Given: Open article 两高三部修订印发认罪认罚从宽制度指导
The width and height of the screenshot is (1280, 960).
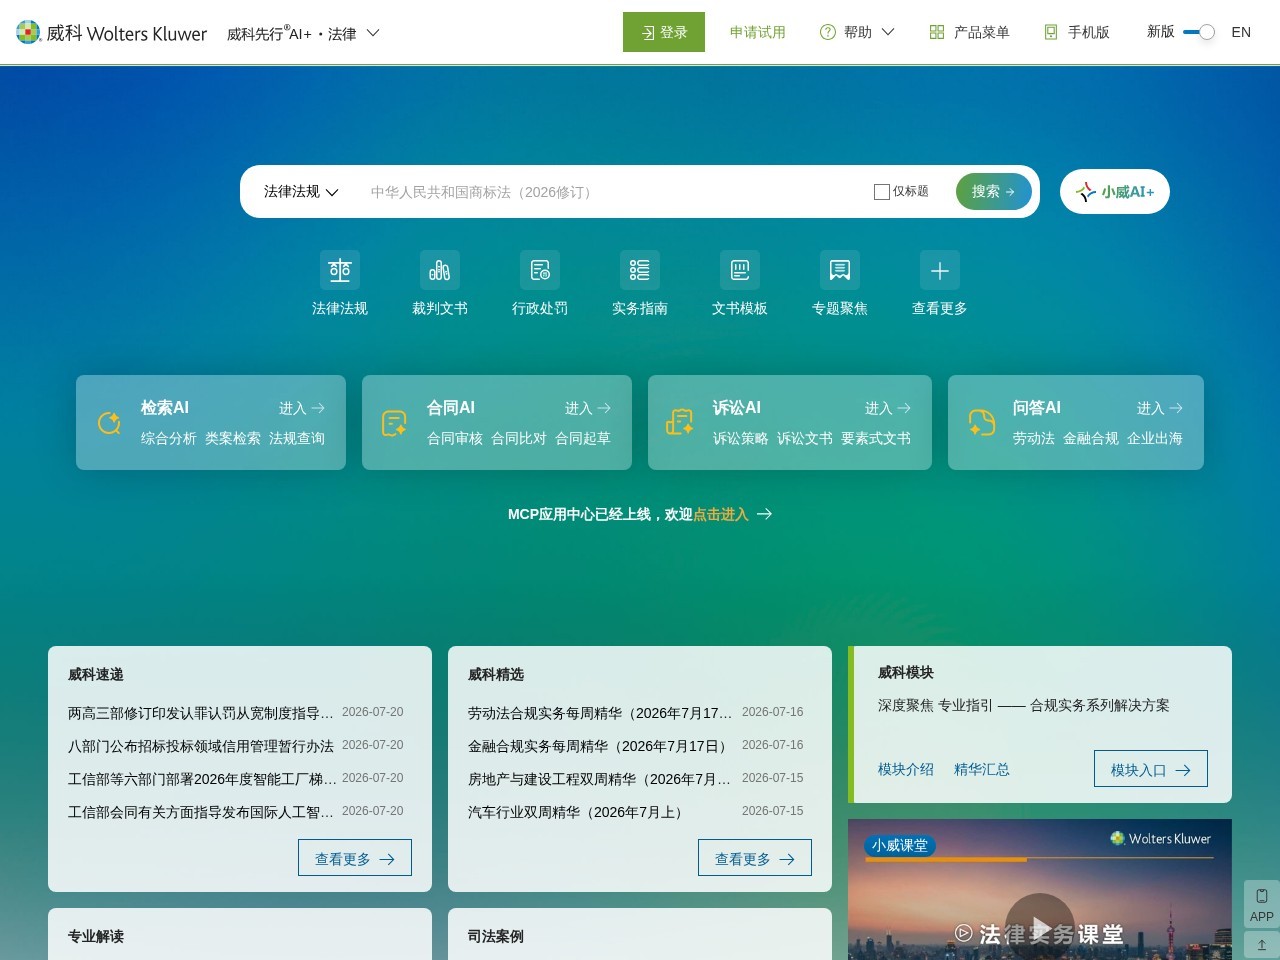Looking at the screenshot, I should click(x=201, y=712).
